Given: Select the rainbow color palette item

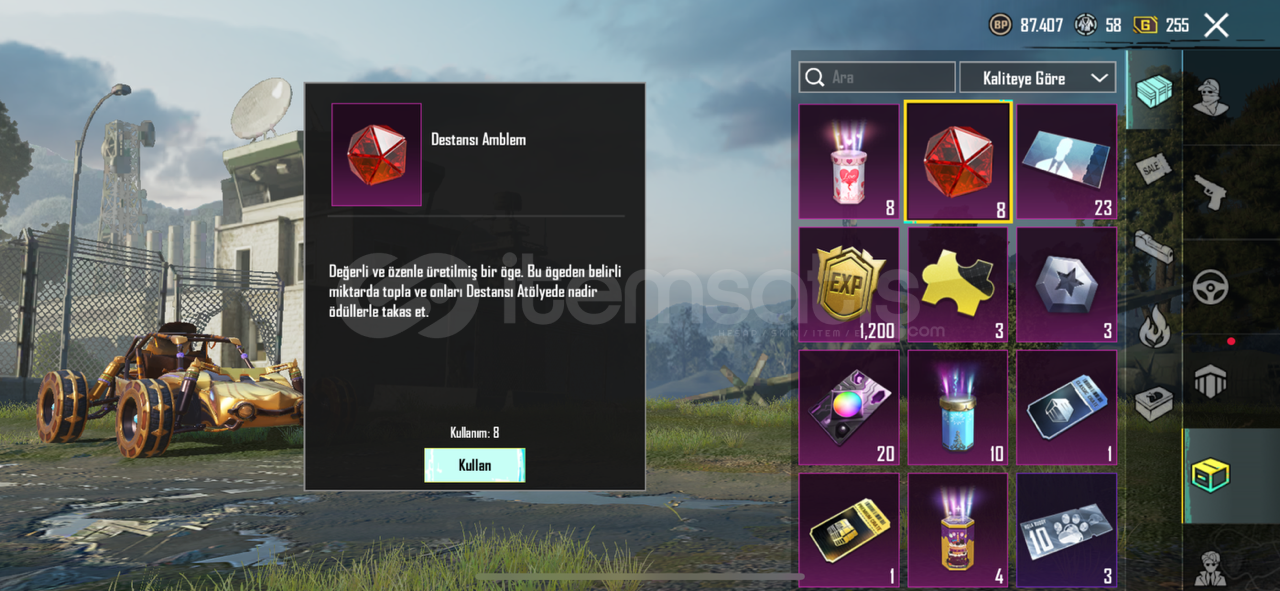Looking at the screenshot, I should 848,408.
